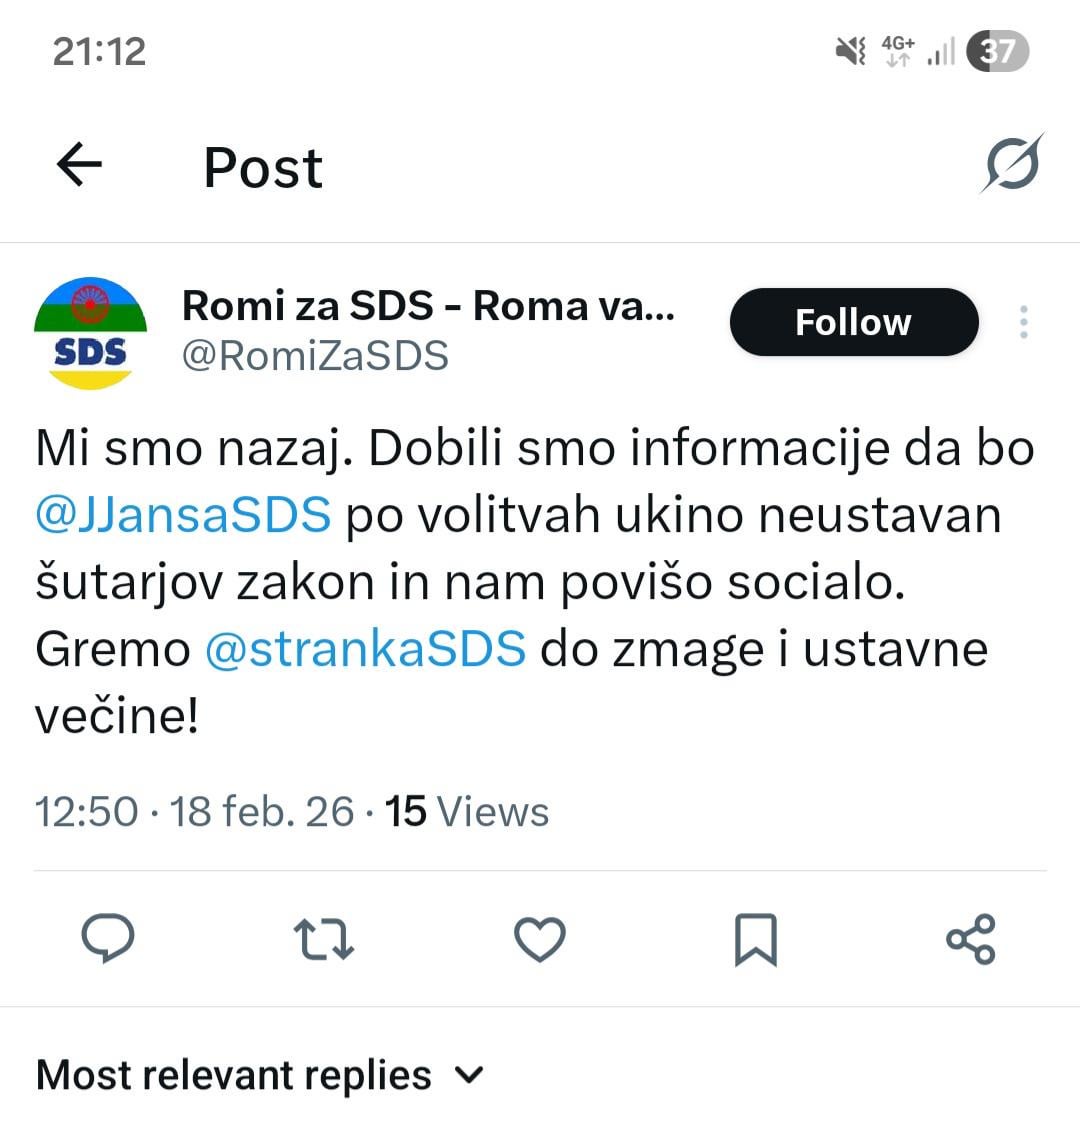The height and width of the screenshot is (1134, 1080).
Task: Open the @JJansaSDS mention link
Action: pyautogui.click(x=183, y=515)
